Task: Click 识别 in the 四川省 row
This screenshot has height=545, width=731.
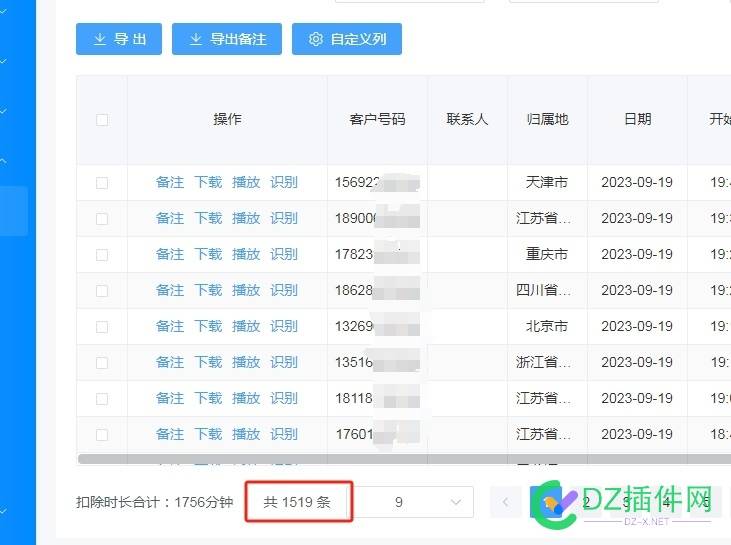Action: click(x=284, y=290)
